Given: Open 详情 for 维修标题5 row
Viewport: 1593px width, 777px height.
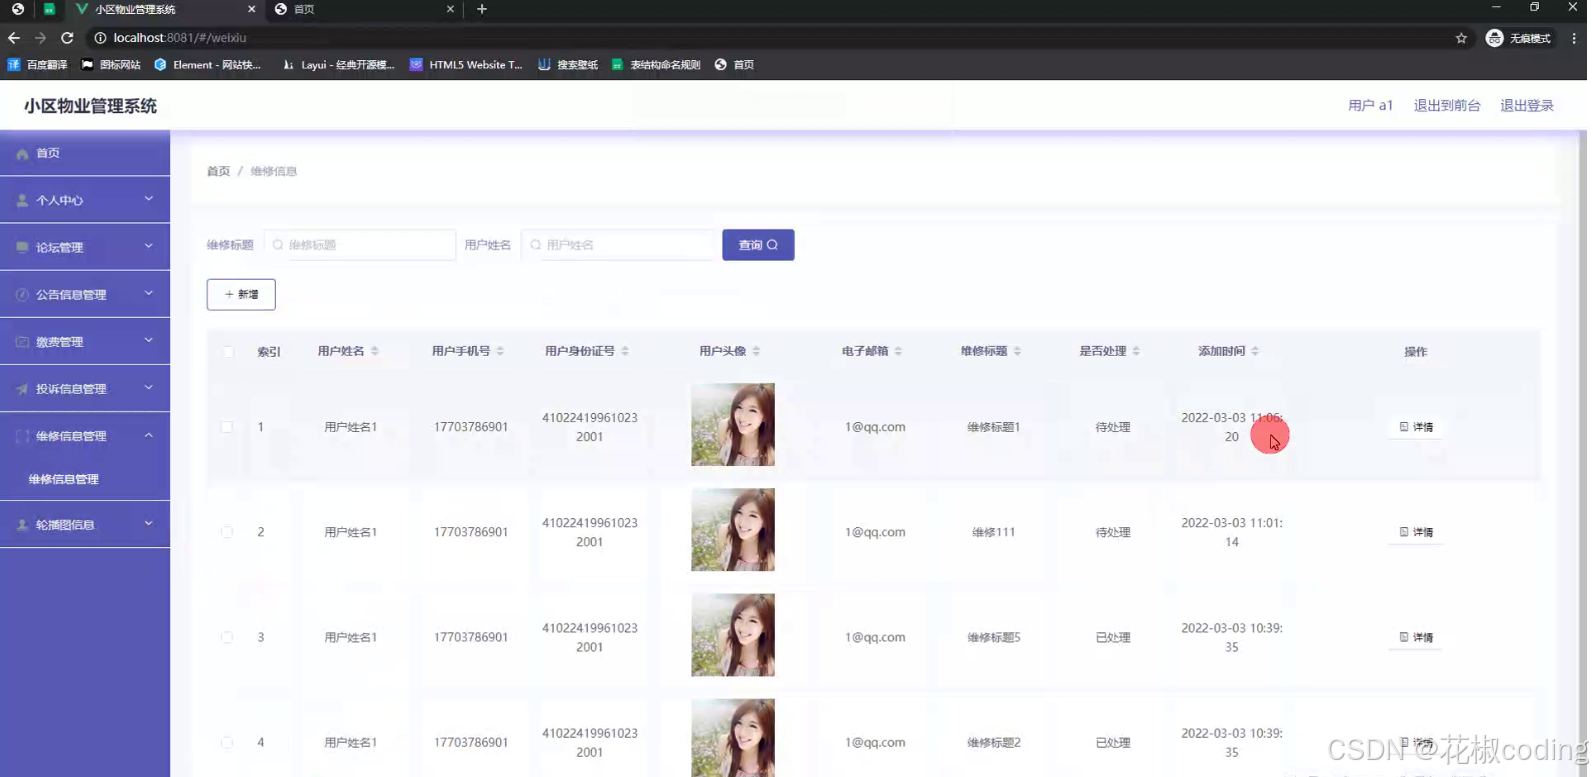Looking at the screenshot, I should pos(1416,637).
